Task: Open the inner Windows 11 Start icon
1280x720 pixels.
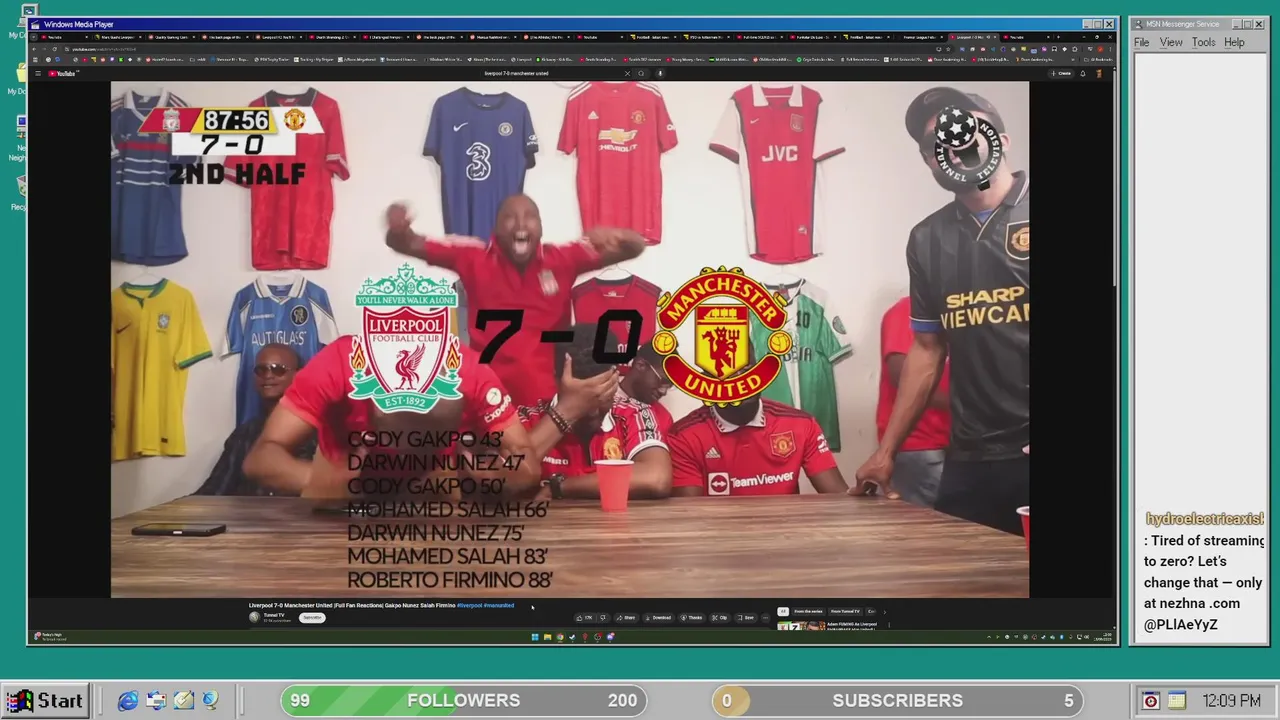Action: pos(534,637)
